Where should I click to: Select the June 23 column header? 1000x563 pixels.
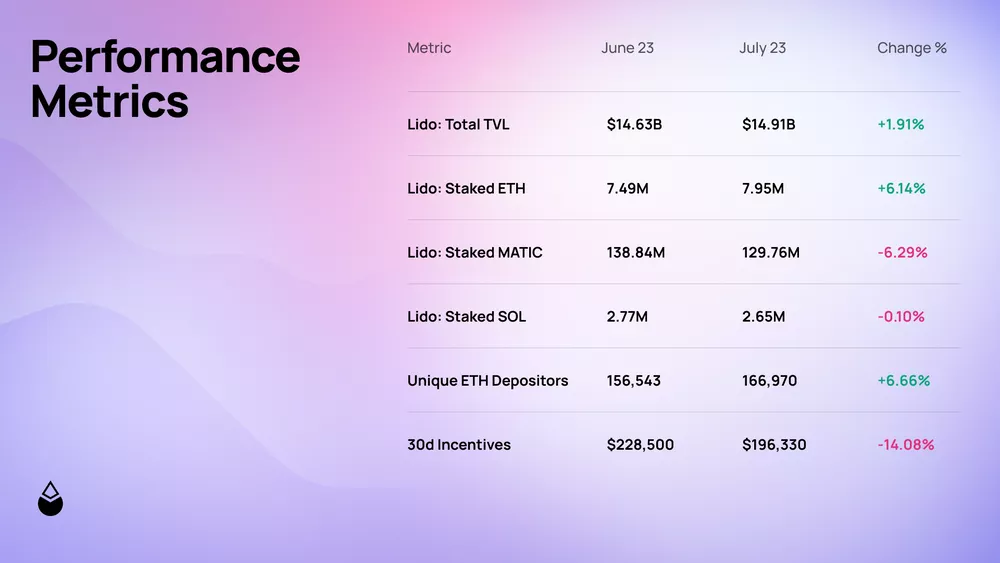point(627,48)
